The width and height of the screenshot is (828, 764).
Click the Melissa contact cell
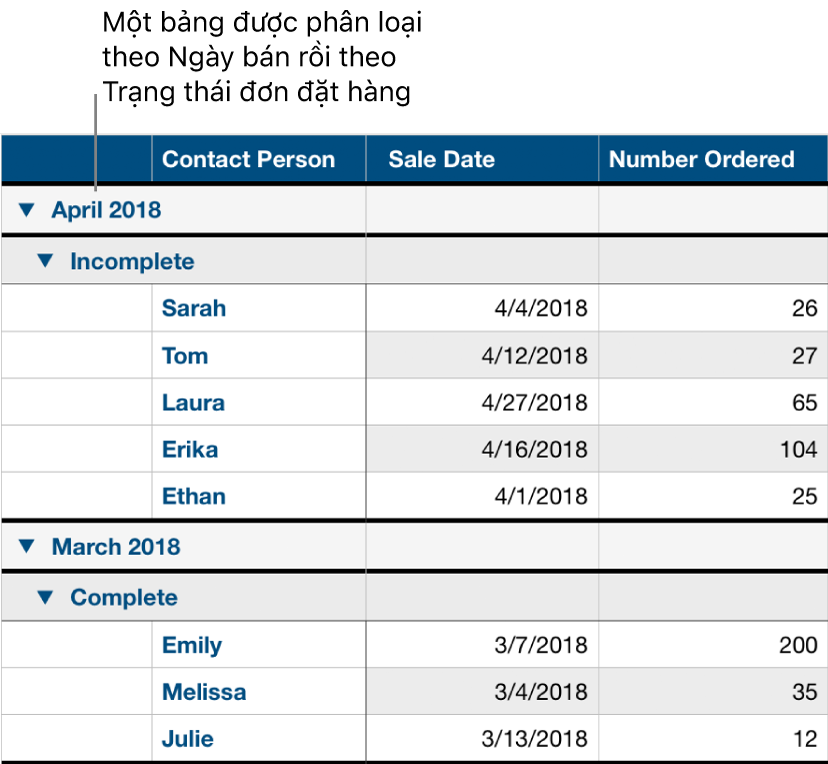click(x=204, y=692)
